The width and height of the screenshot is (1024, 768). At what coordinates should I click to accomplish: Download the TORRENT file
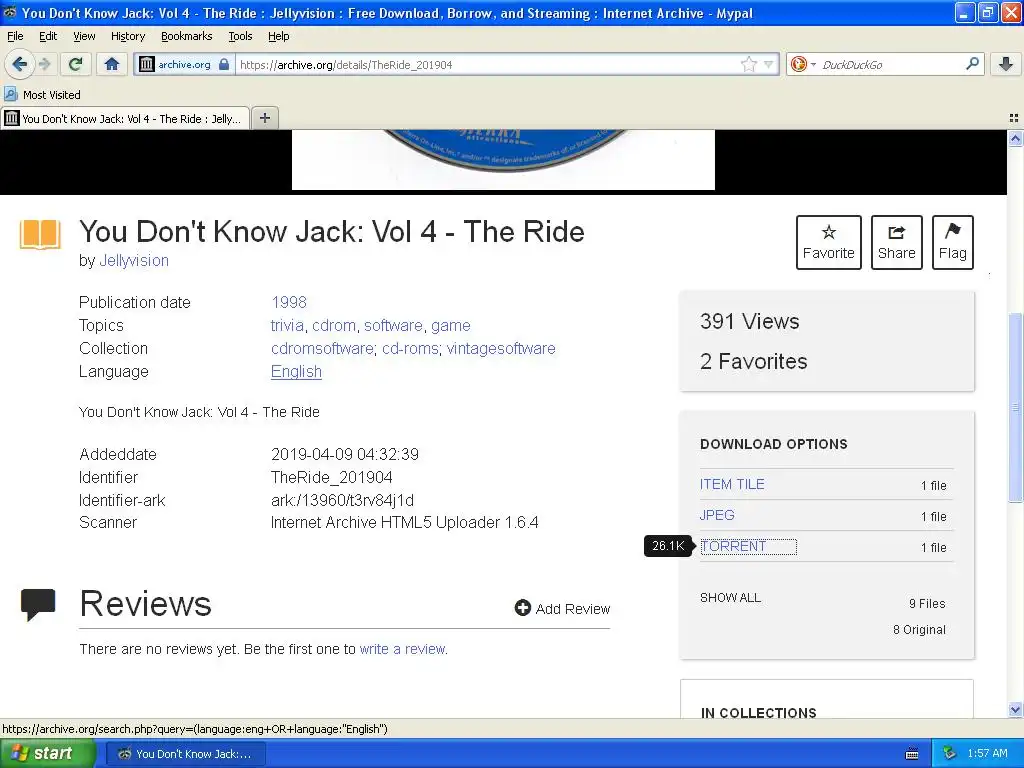coord(733,546)
